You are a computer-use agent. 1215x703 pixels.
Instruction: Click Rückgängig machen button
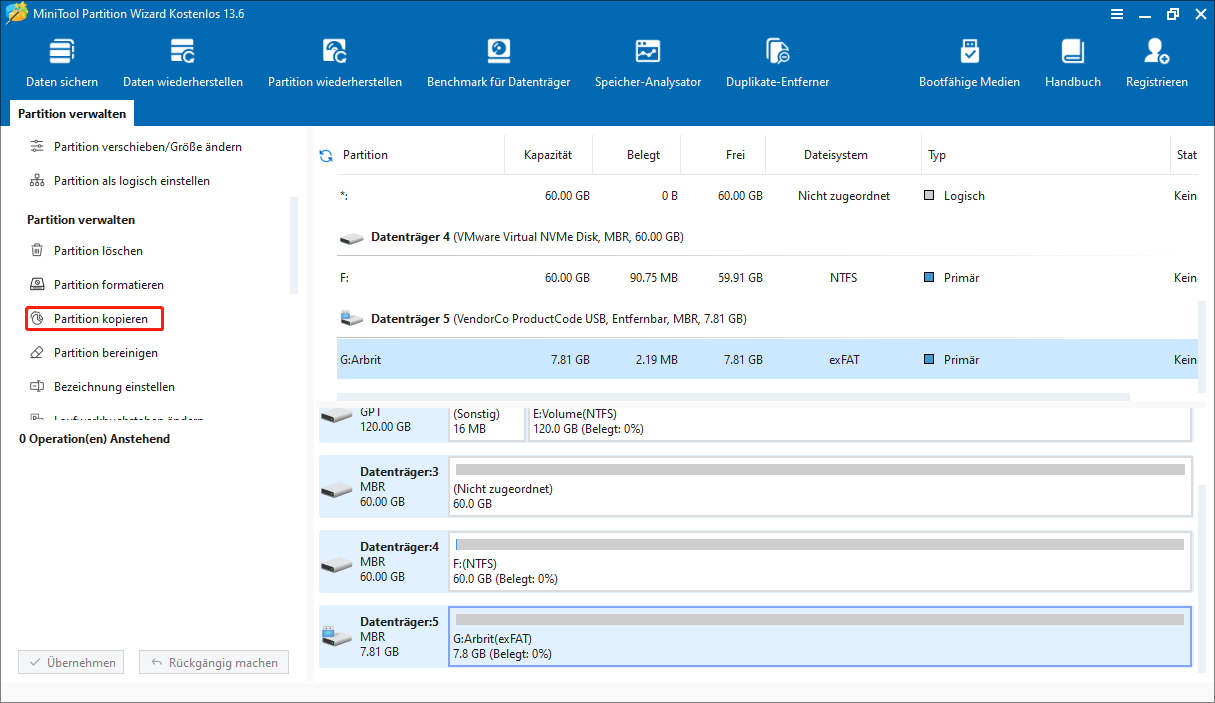click(214, 663)
